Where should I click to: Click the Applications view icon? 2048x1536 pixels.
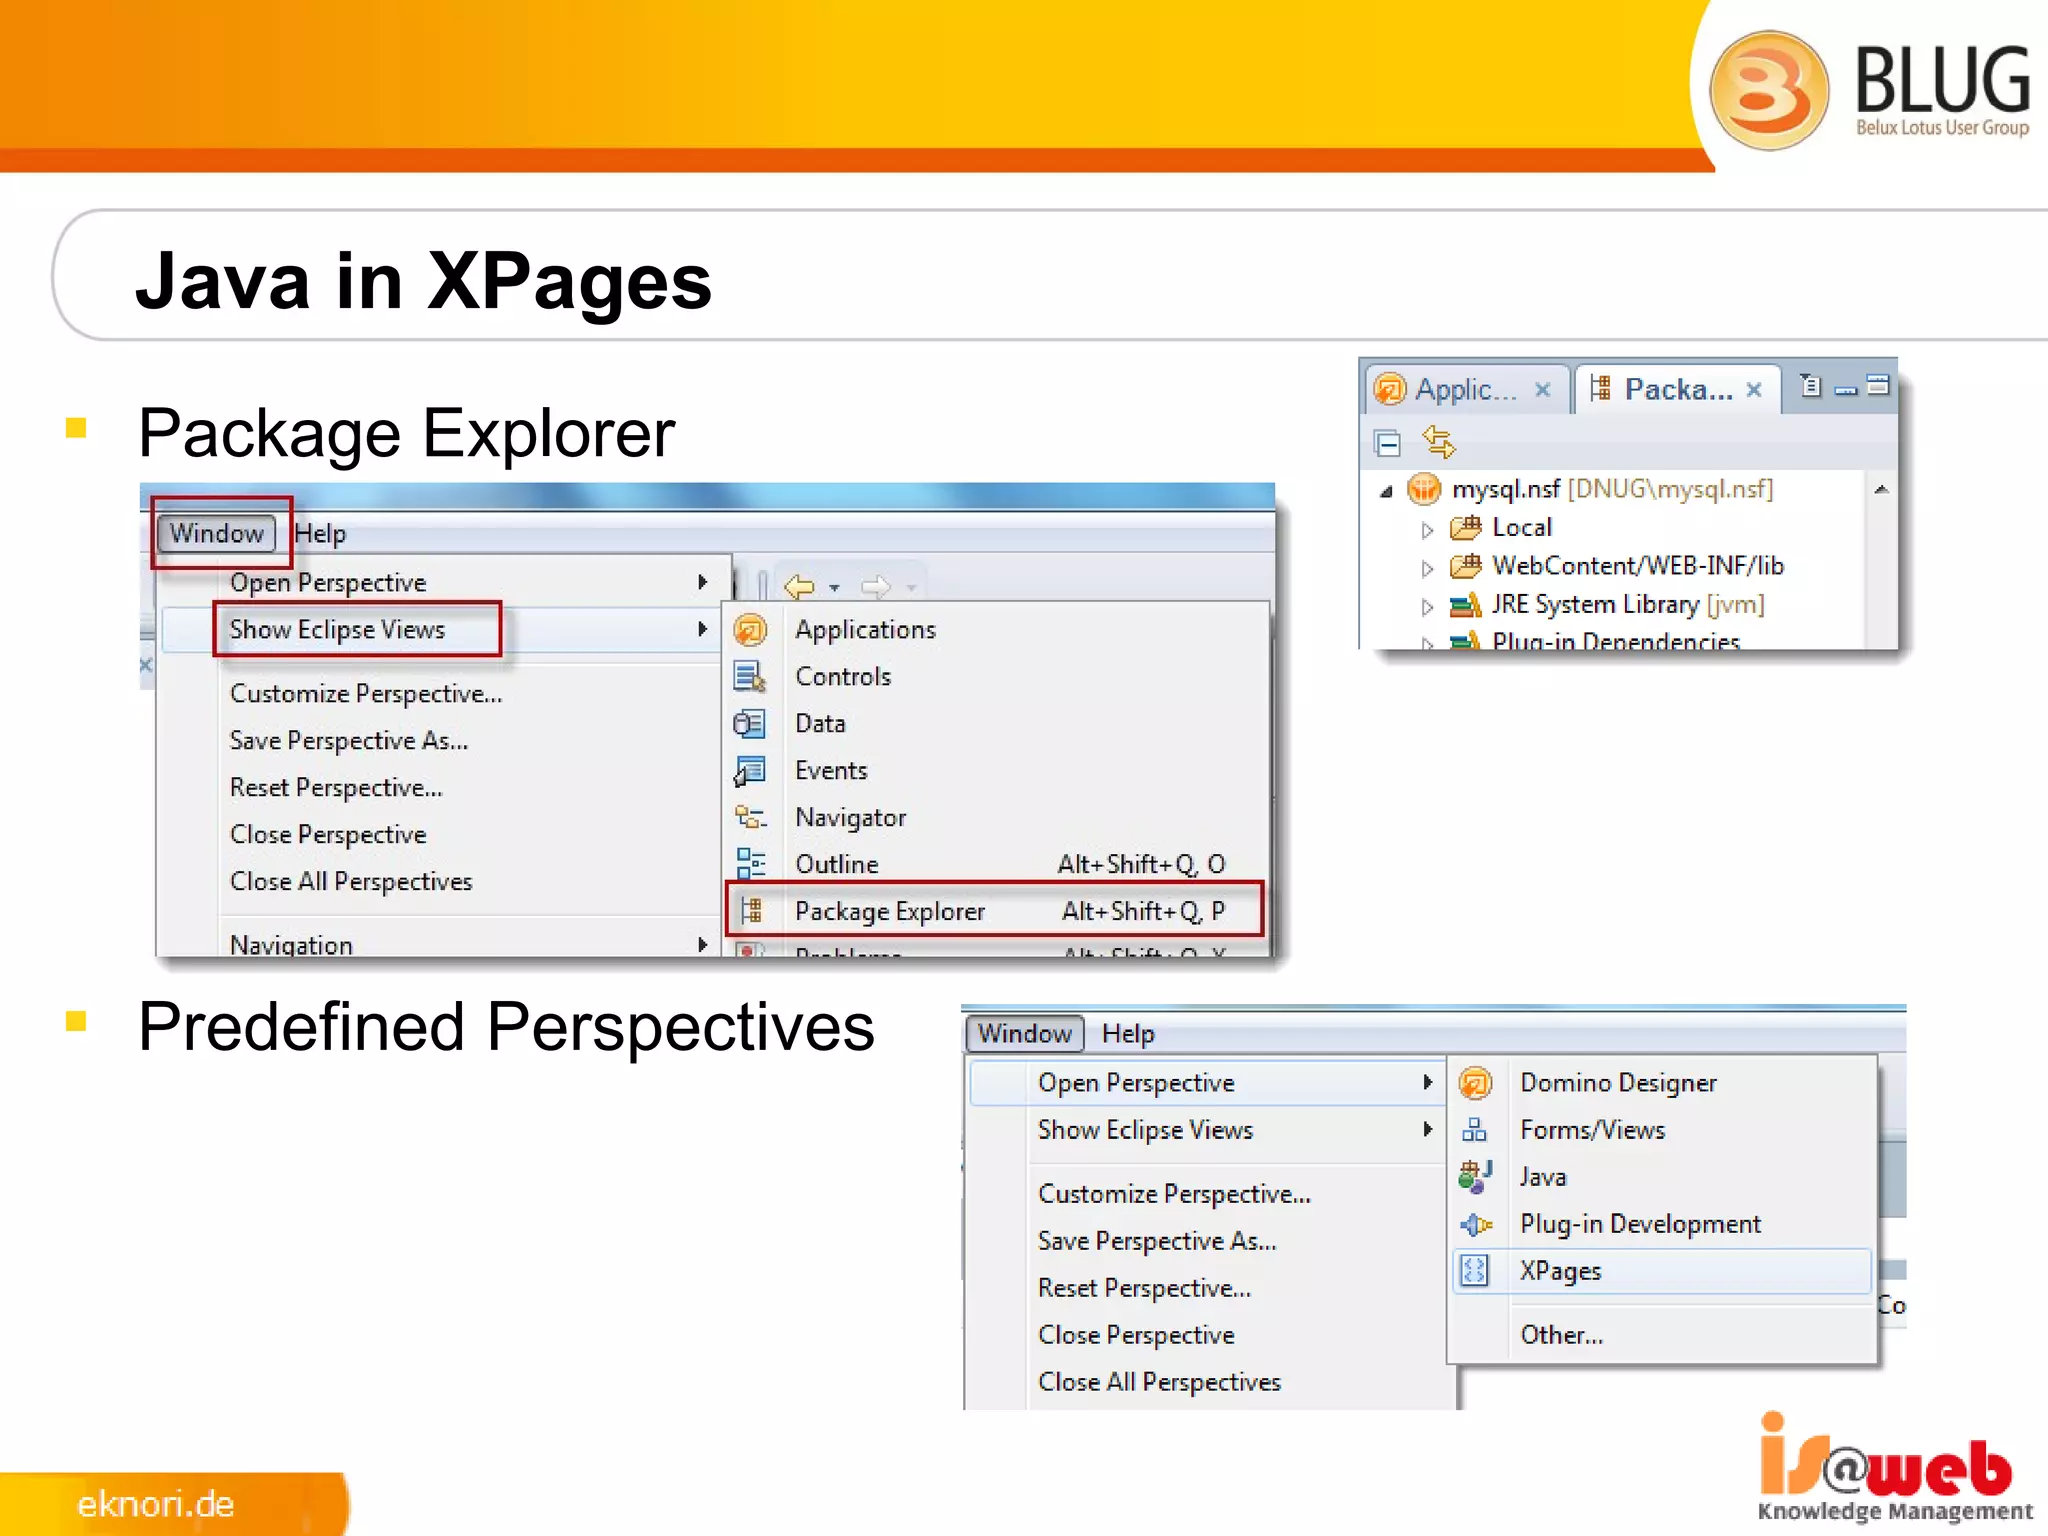[750, 630]
